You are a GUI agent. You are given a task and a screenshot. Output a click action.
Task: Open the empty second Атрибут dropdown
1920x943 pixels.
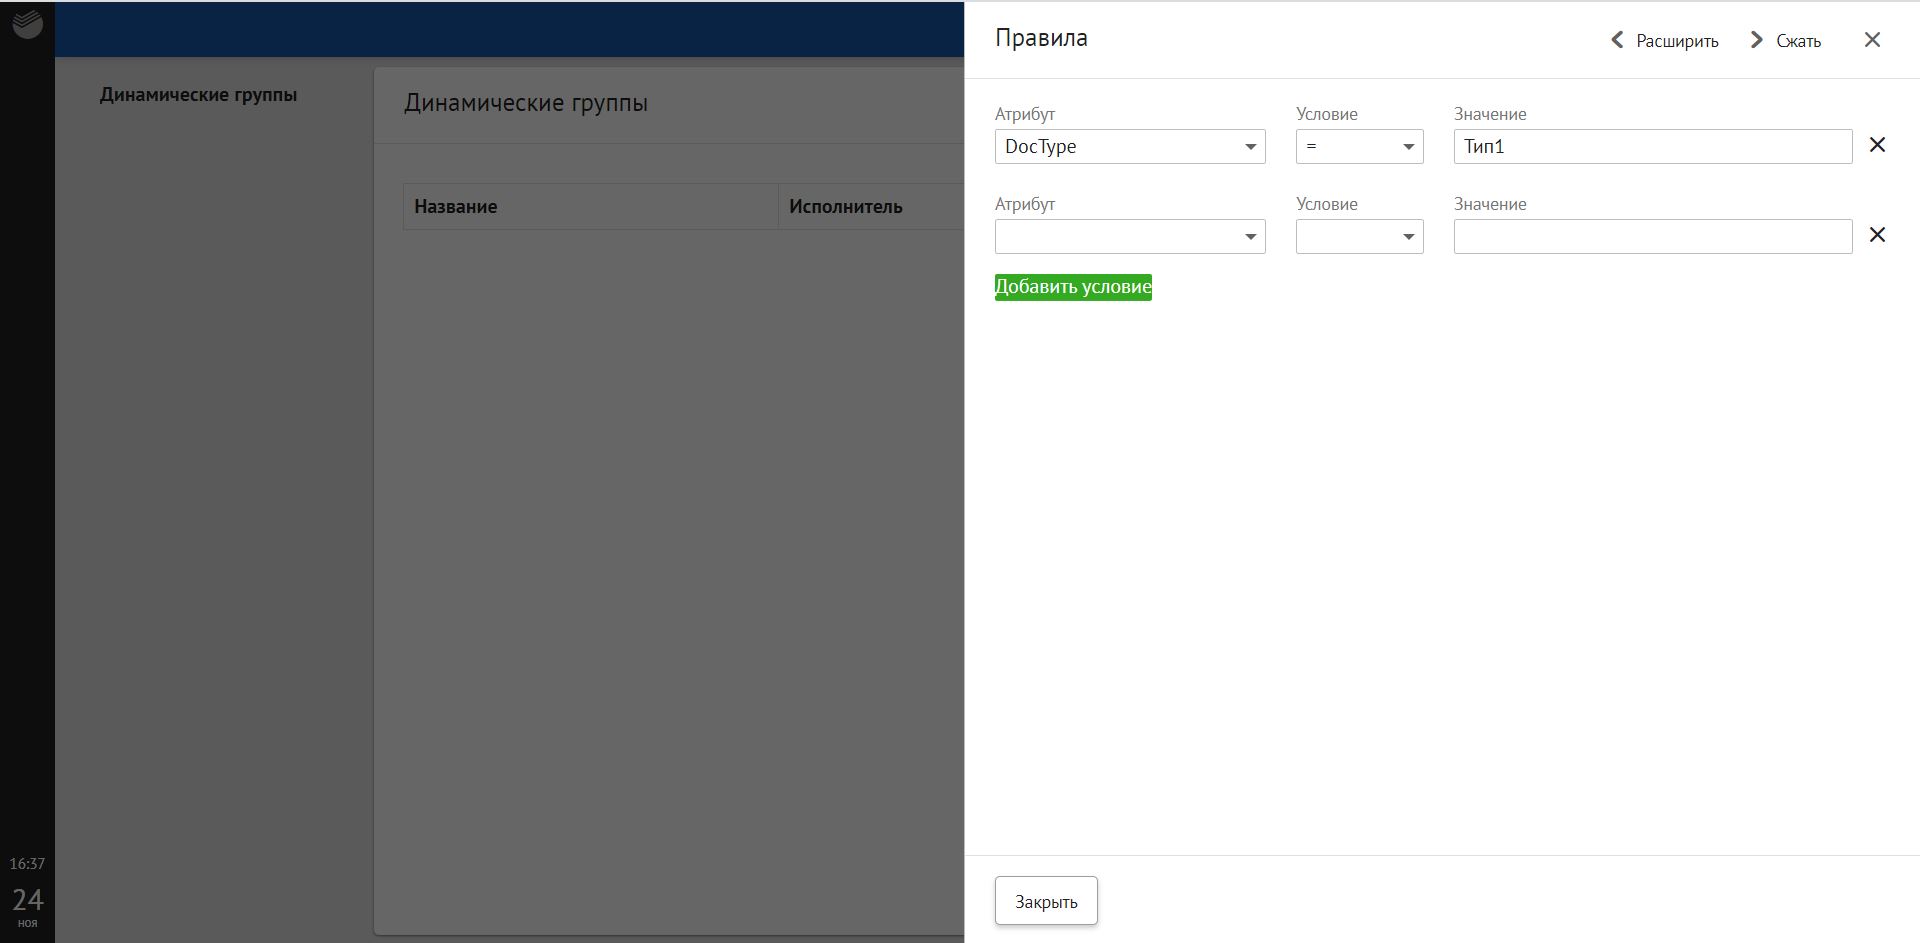pos(1129,237)
